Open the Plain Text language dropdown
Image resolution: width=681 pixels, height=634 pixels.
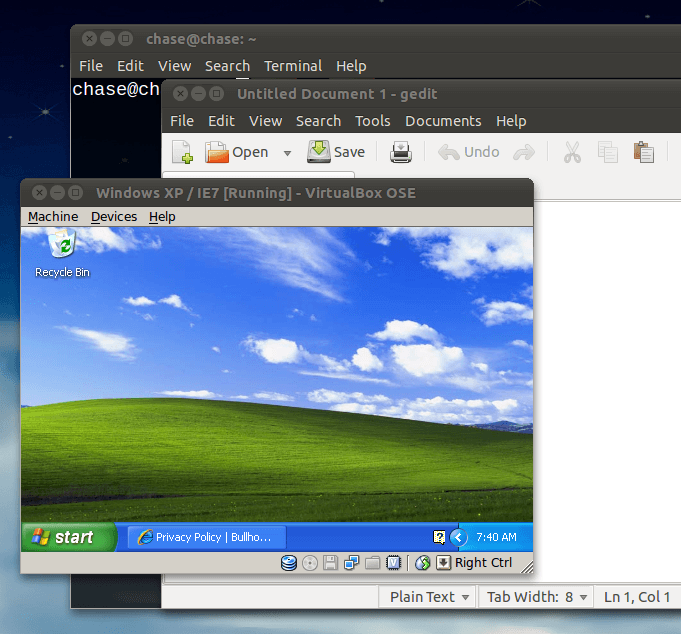point(430,597)
